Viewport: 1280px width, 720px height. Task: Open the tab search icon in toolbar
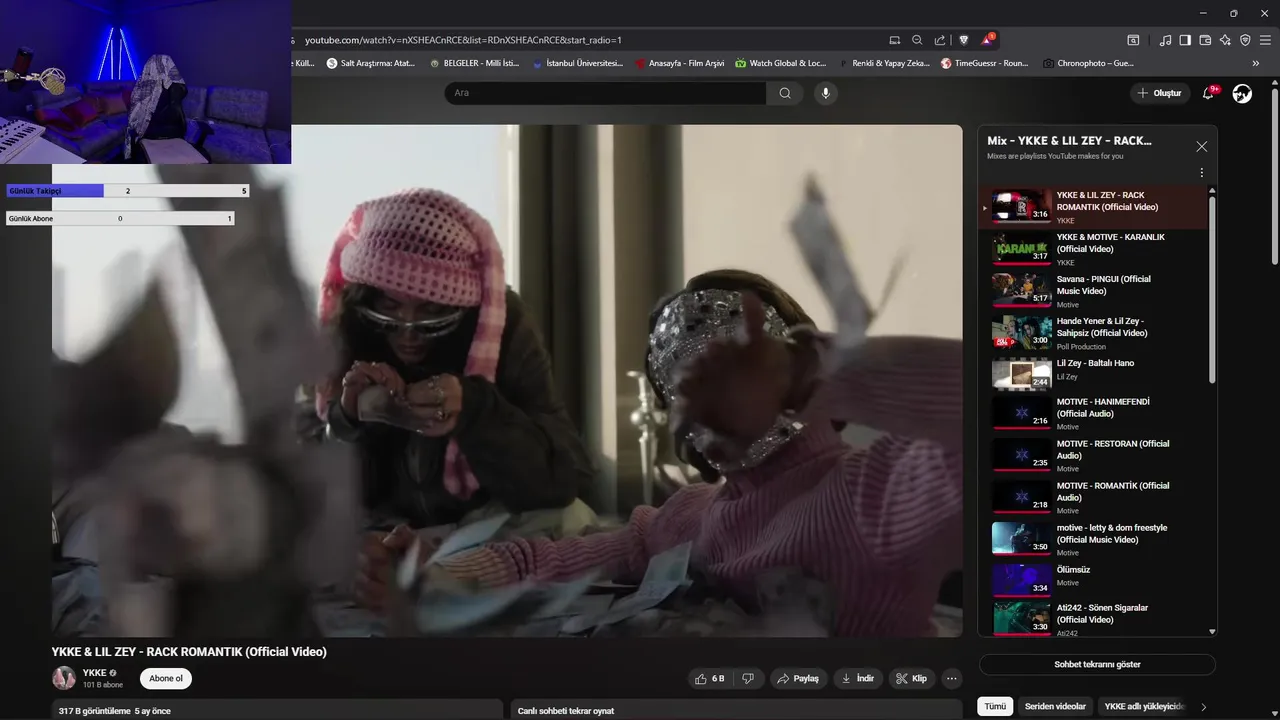pos(1133,40)
